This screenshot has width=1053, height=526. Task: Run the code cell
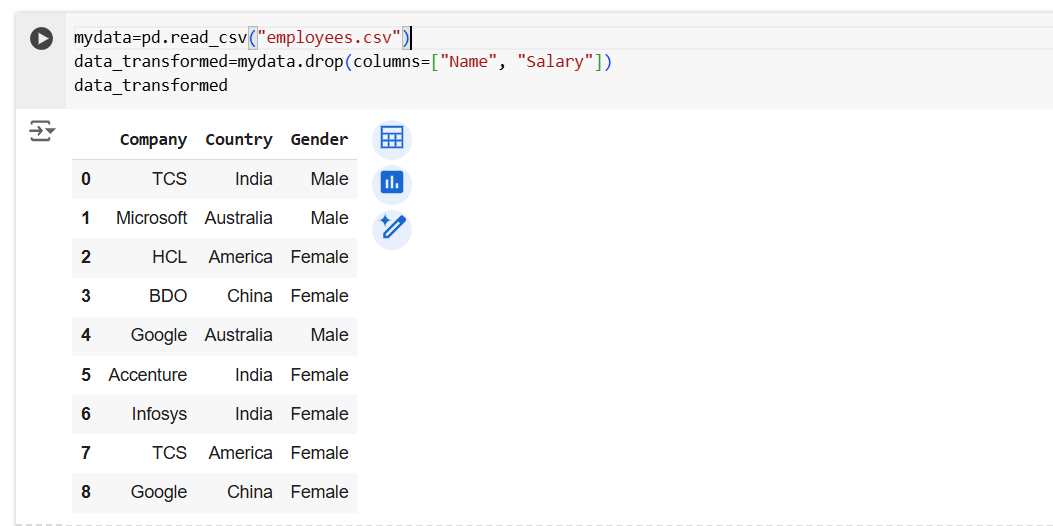(x=41, y=38)
